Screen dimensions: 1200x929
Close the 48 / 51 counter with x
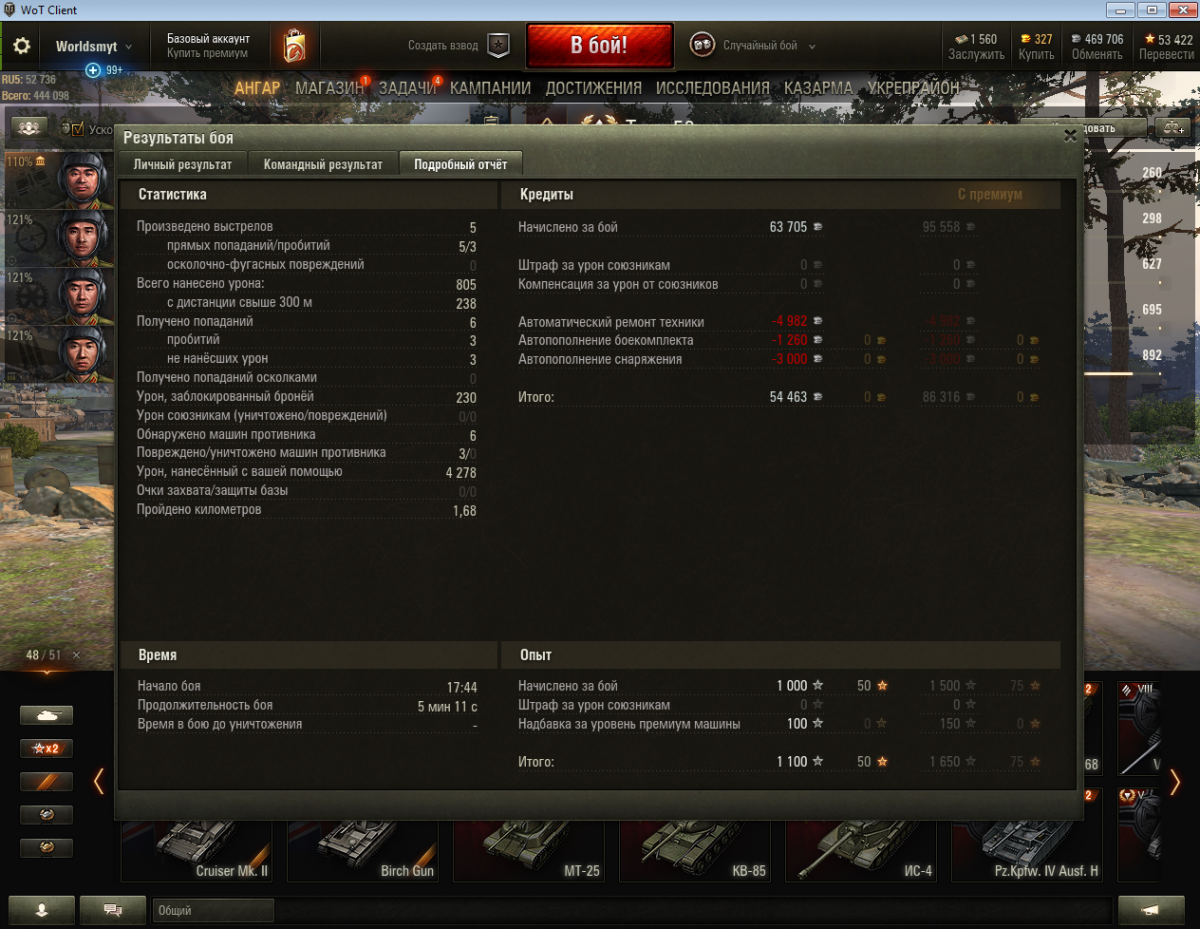77,655
